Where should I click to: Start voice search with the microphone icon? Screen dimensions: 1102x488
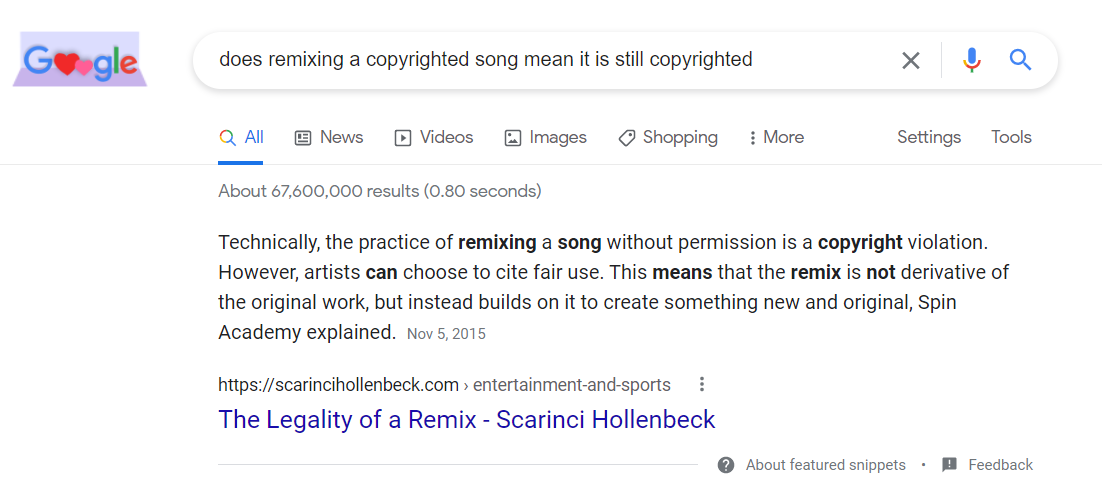pyautogui.click(x=971, y=60)
